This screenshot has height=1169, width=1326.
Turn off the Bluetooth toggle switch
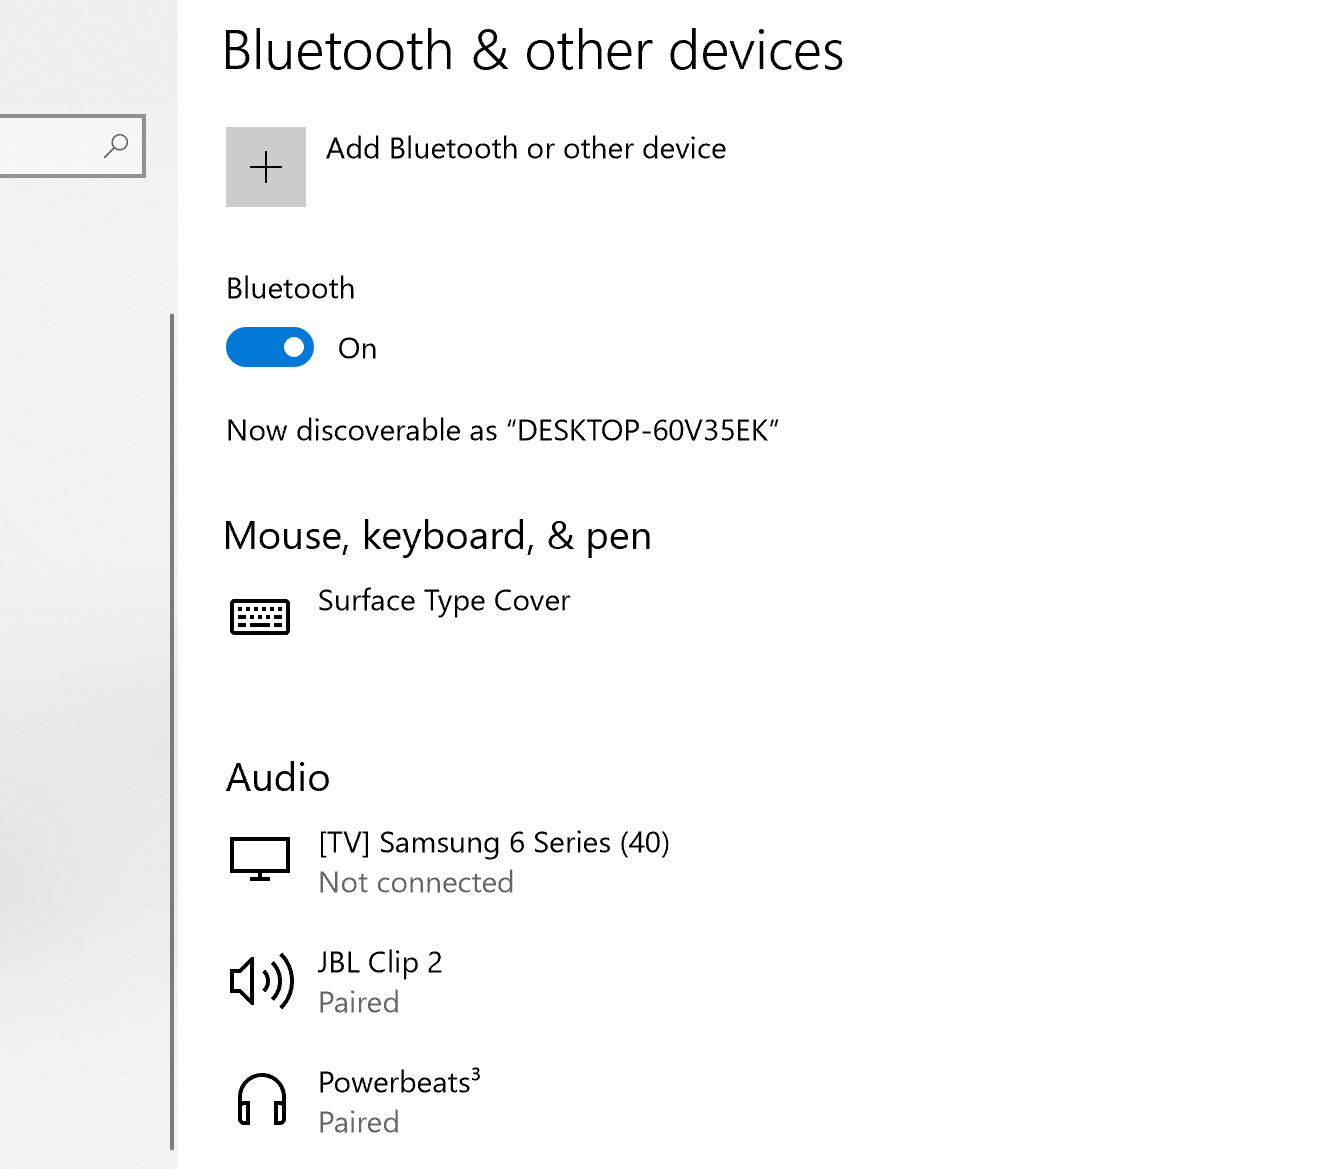(270, 348)
